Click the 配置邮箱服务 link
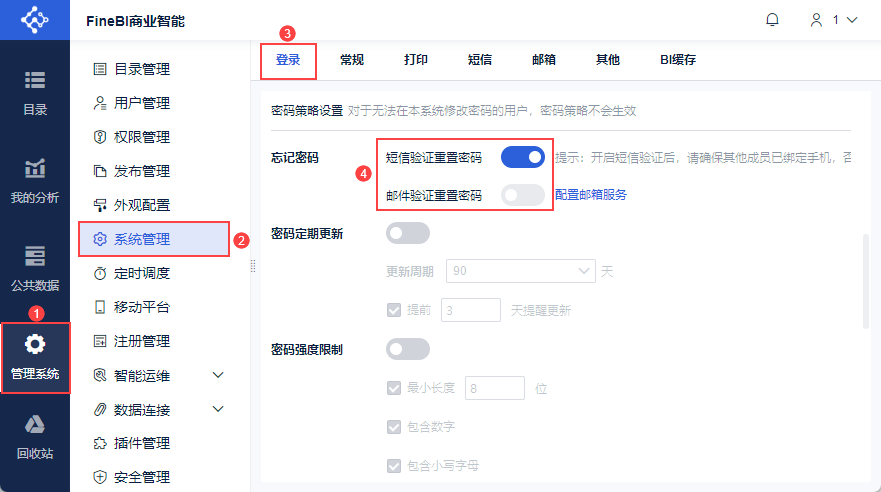 (591, 195)
